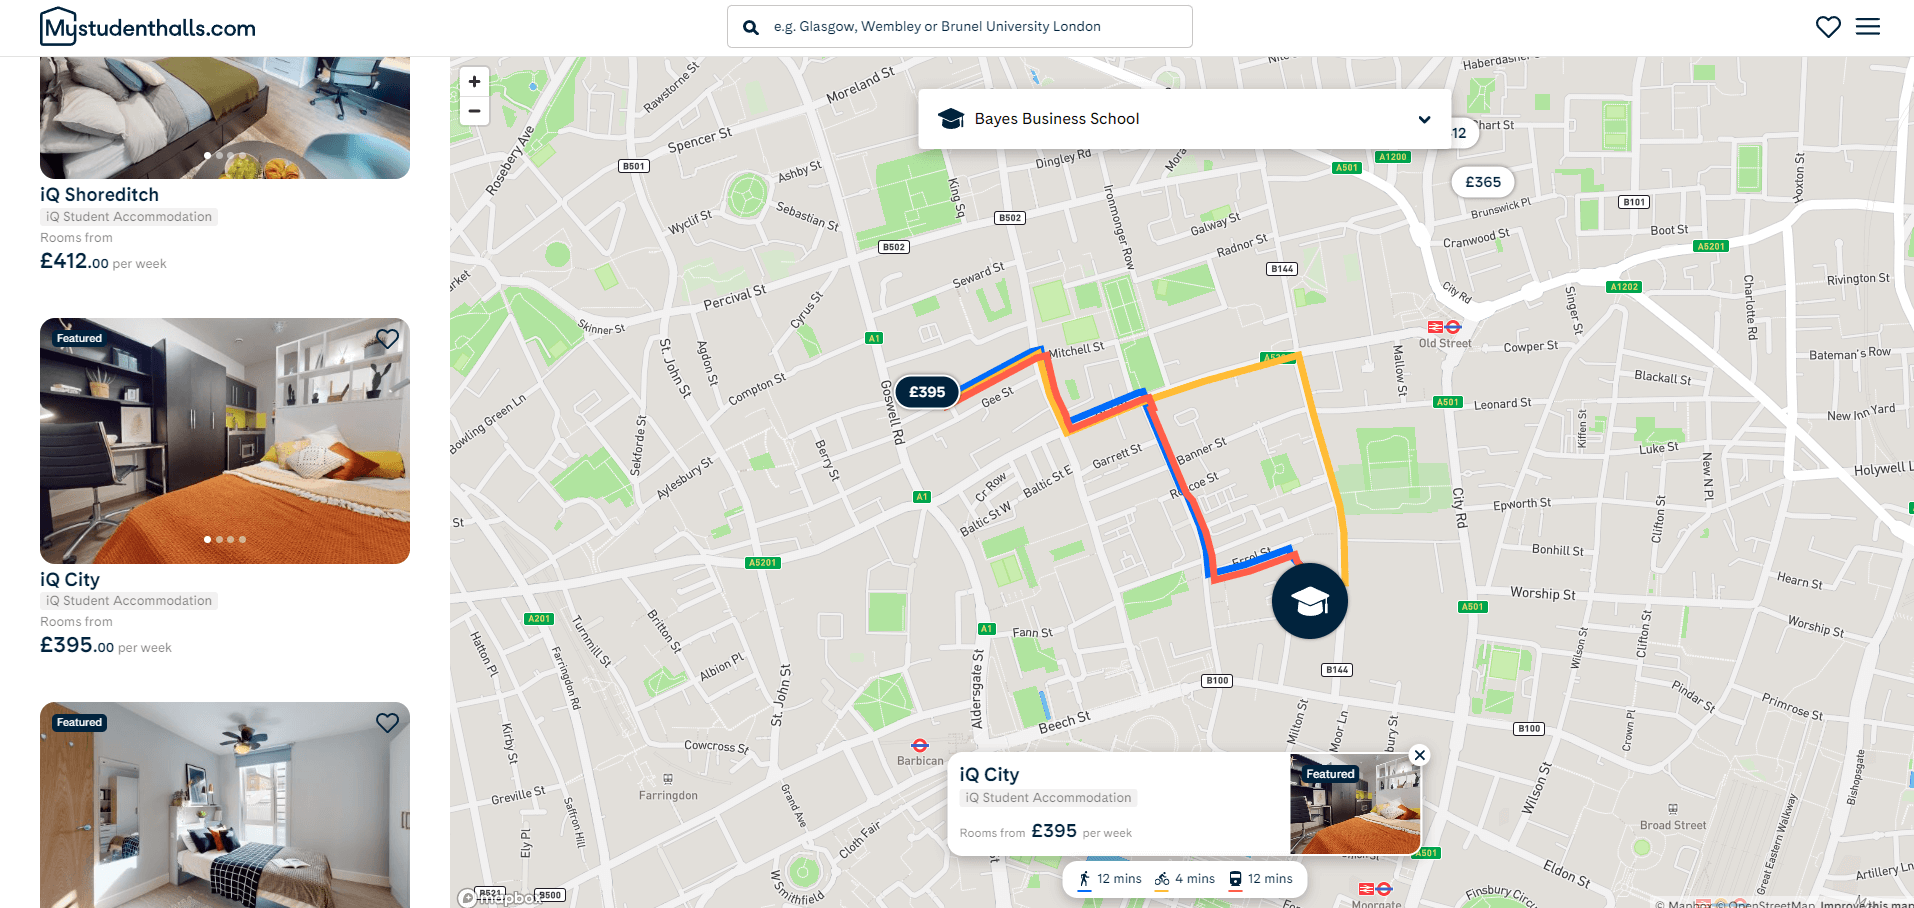Close the iQ City map popup
This screenshot has height=908, width=1914.
1419,755
